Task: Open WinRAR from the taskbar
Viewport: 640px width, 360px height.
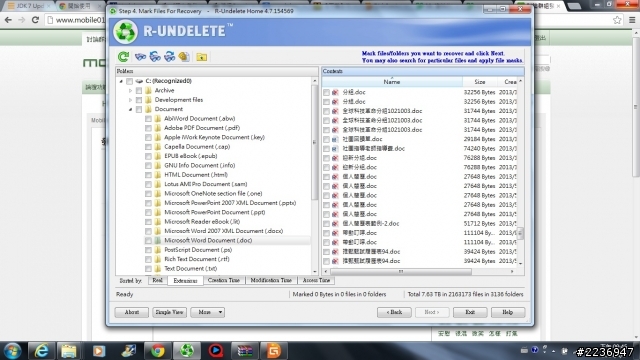Action: tap(244, 351)
